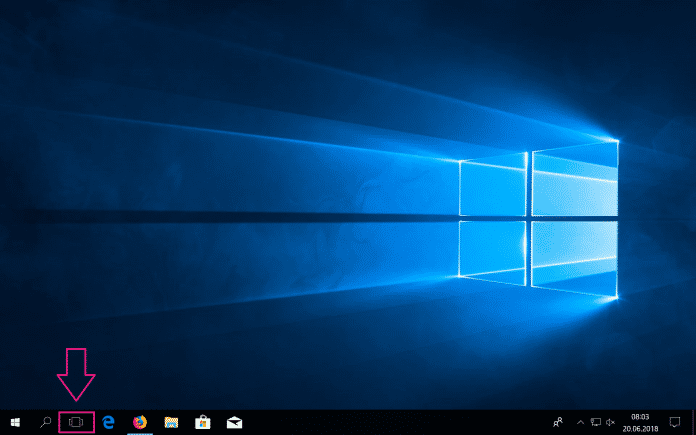The height and width of the screenshot is (435, 696).
Task: Open File Explorer from the taskbar
Action: (171, 422)
